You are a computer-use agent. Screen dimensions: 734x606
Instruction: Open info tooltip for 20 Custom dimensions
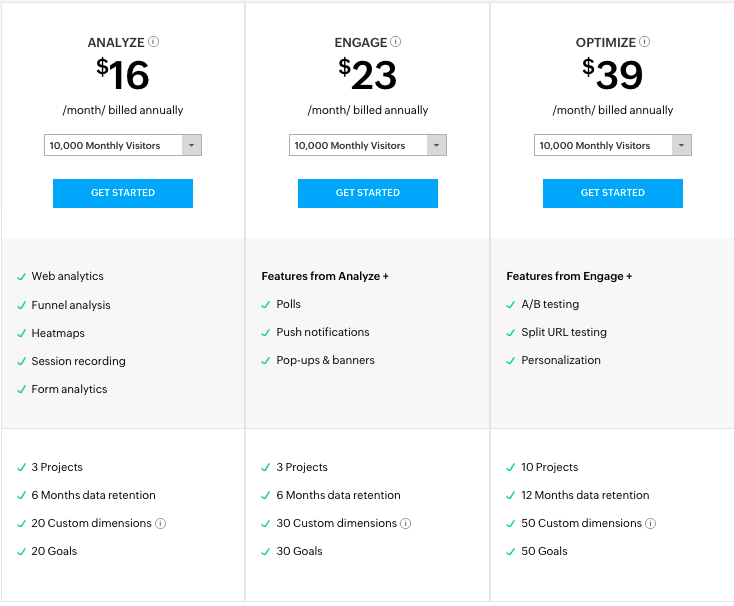tap(161, 523)
